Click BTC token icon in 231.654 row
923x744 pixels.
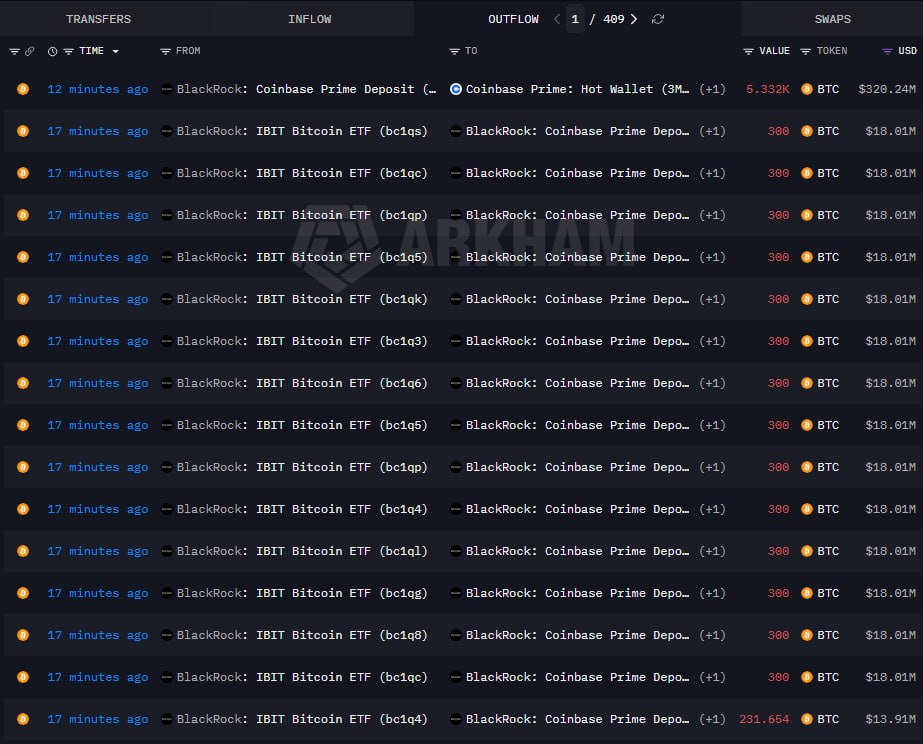(x=807, y=719)
